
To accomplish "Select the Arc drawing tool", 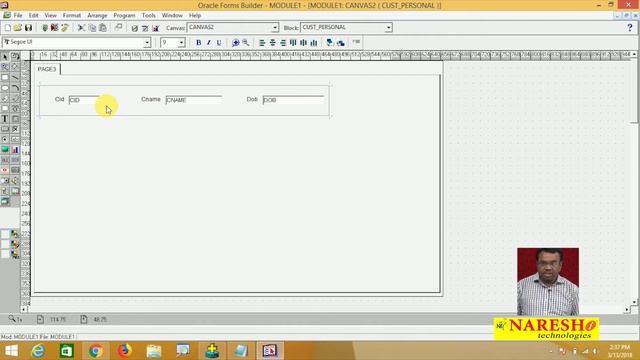I will tap(15, 87).
